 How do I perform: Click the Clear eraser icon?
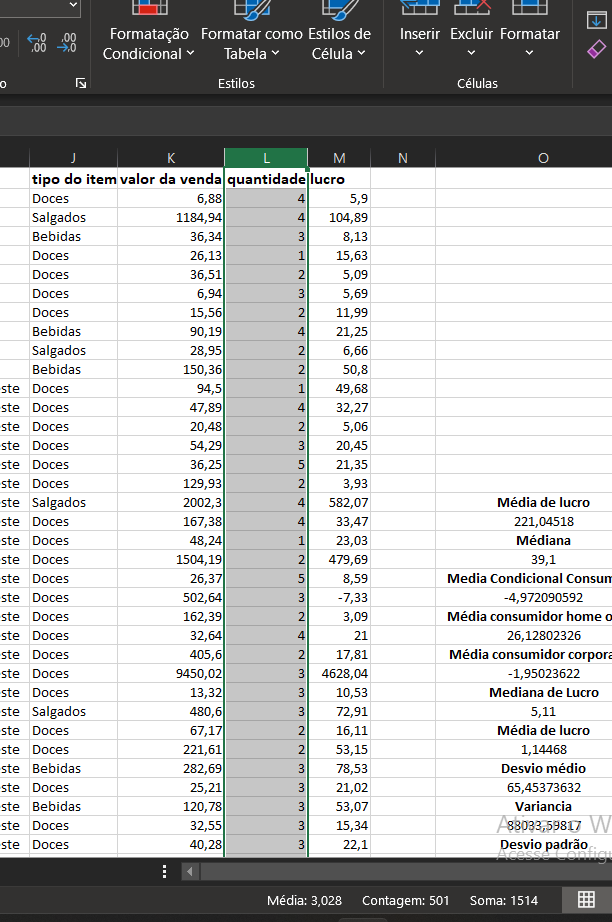pyautogui.click(x=597, y=49)
